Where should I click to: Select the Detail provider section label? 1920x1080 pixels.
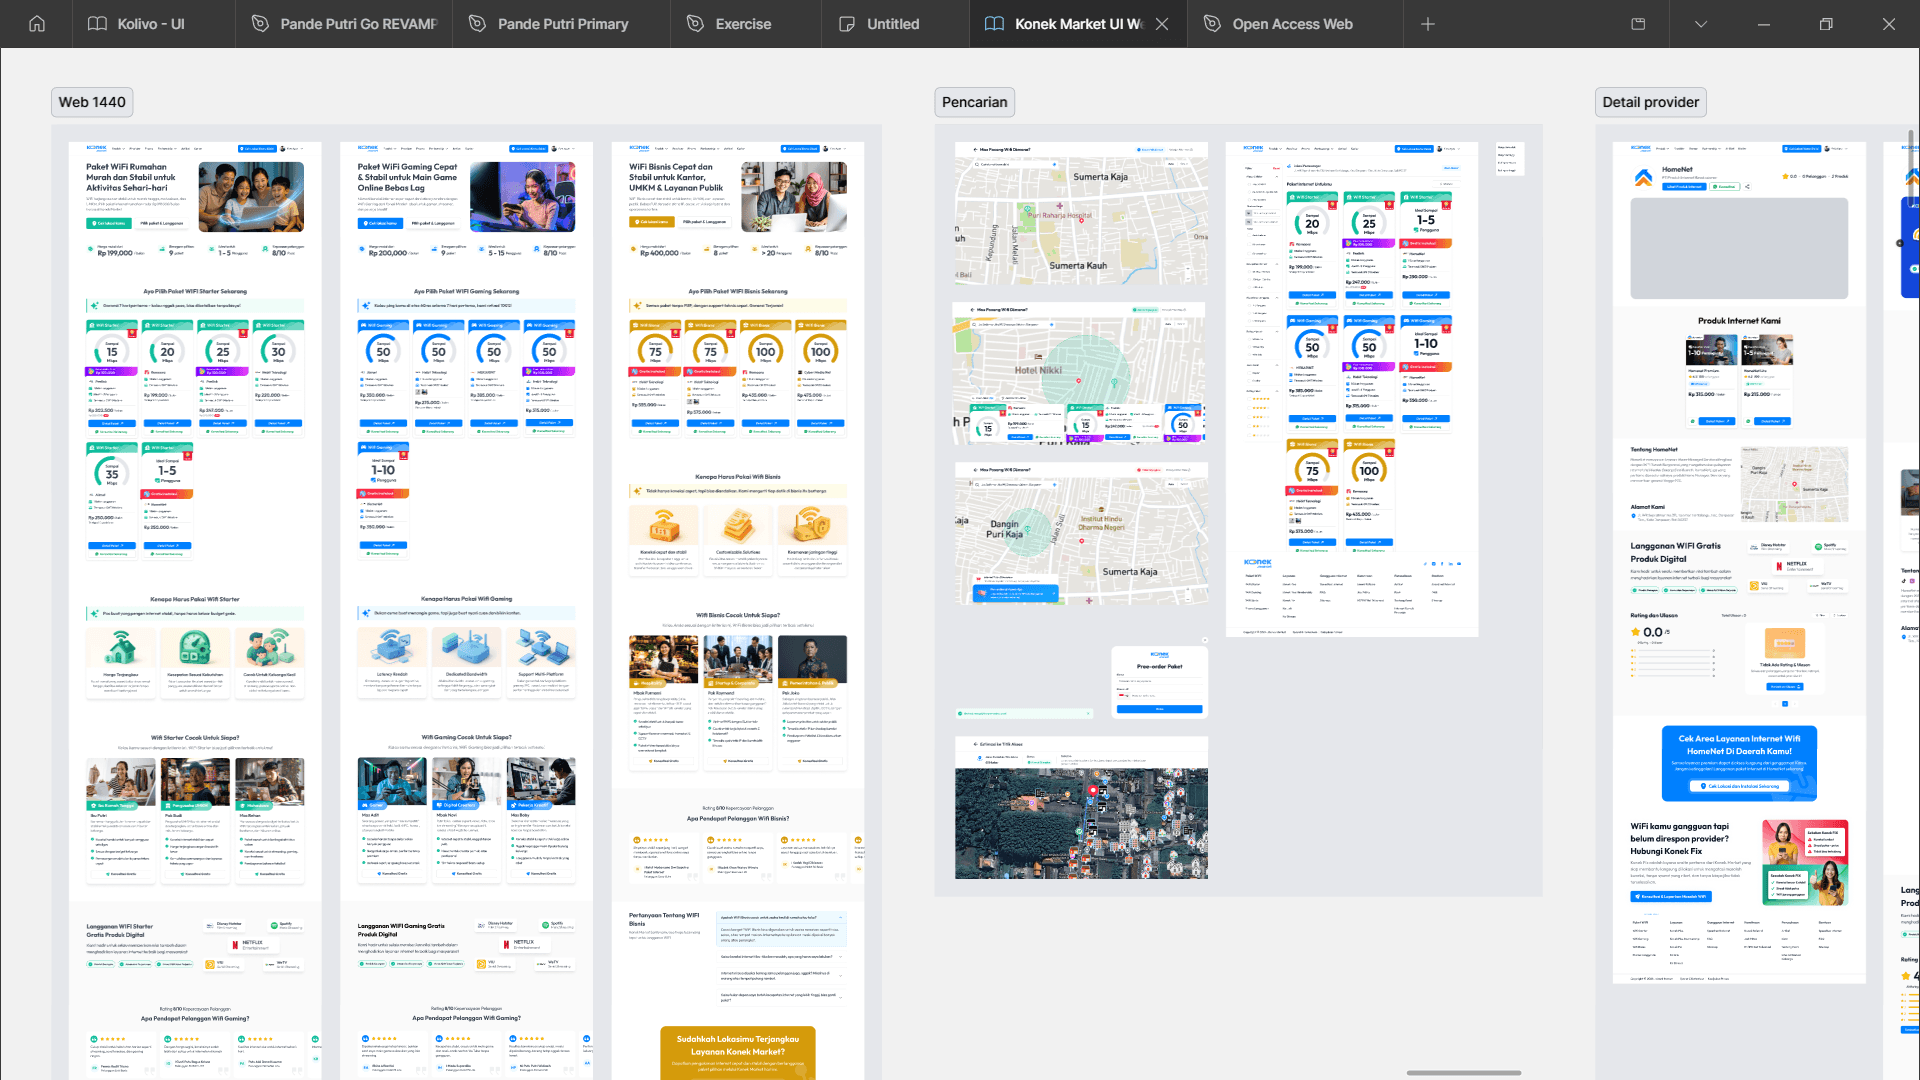(1650, 102)
